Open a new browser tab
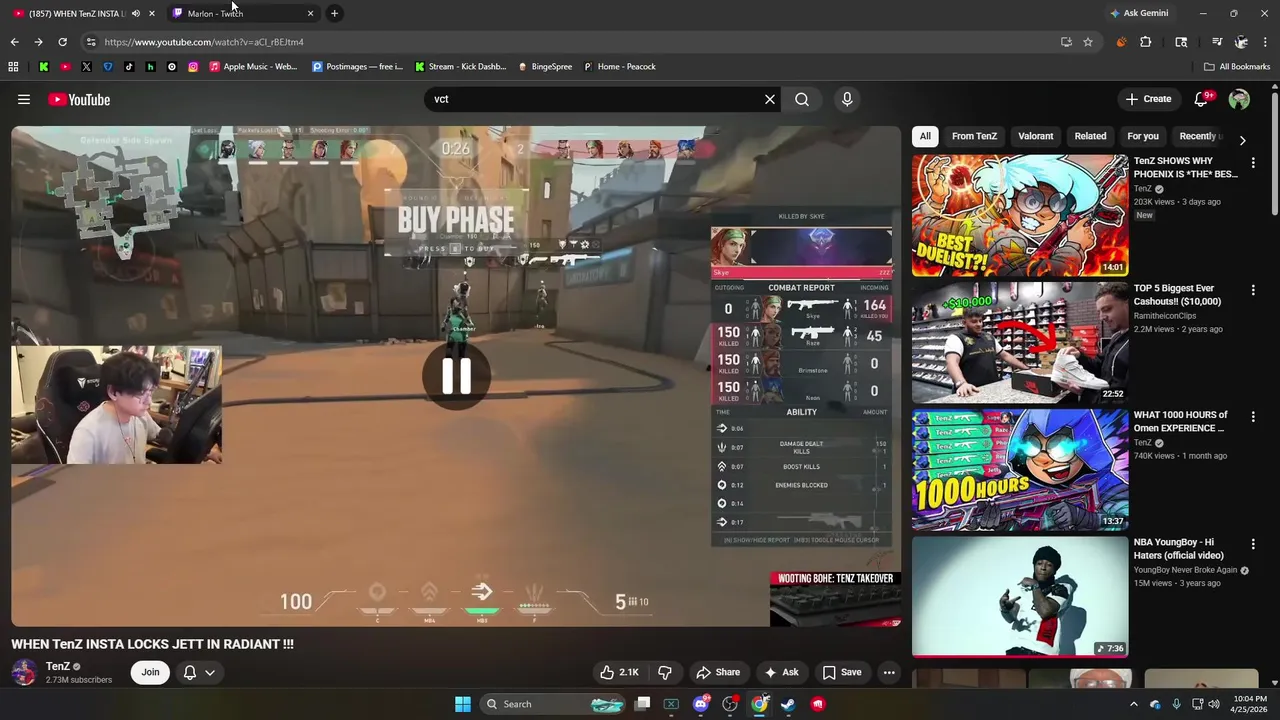The image size is (1280, 720). [x=335, y=13]
